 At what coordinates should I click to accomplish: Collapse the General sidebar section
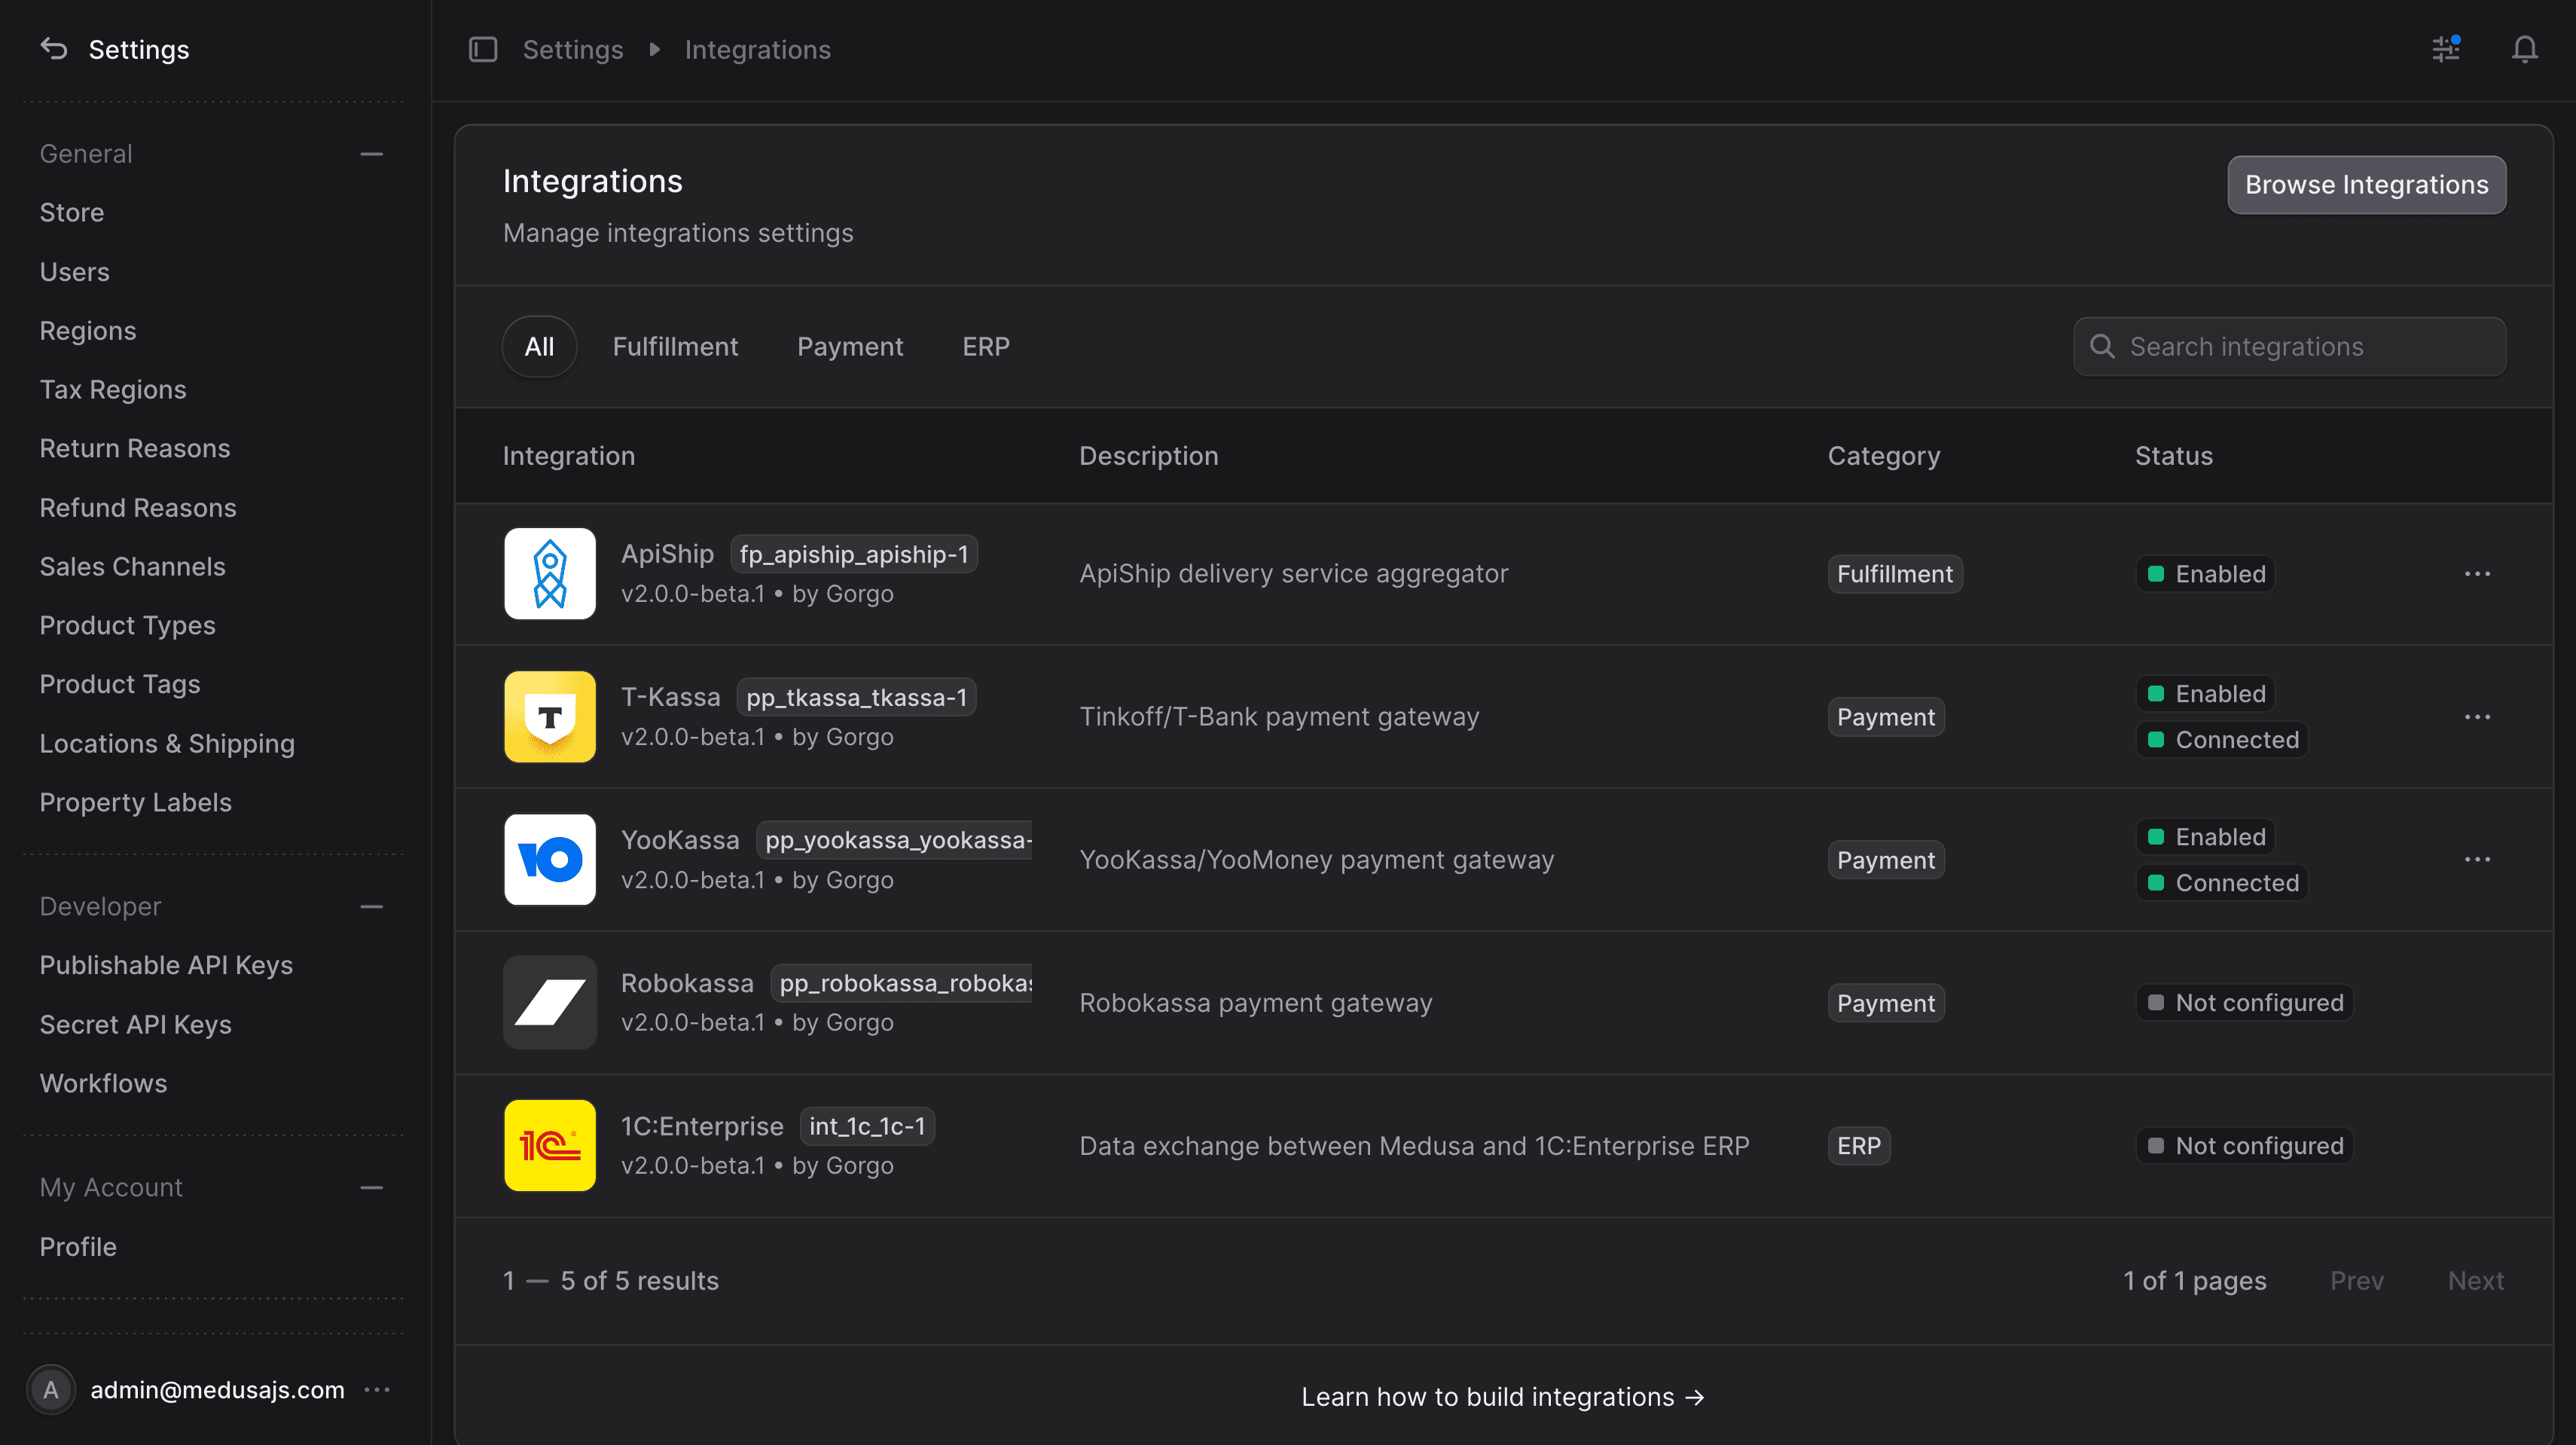coord(372,154)
